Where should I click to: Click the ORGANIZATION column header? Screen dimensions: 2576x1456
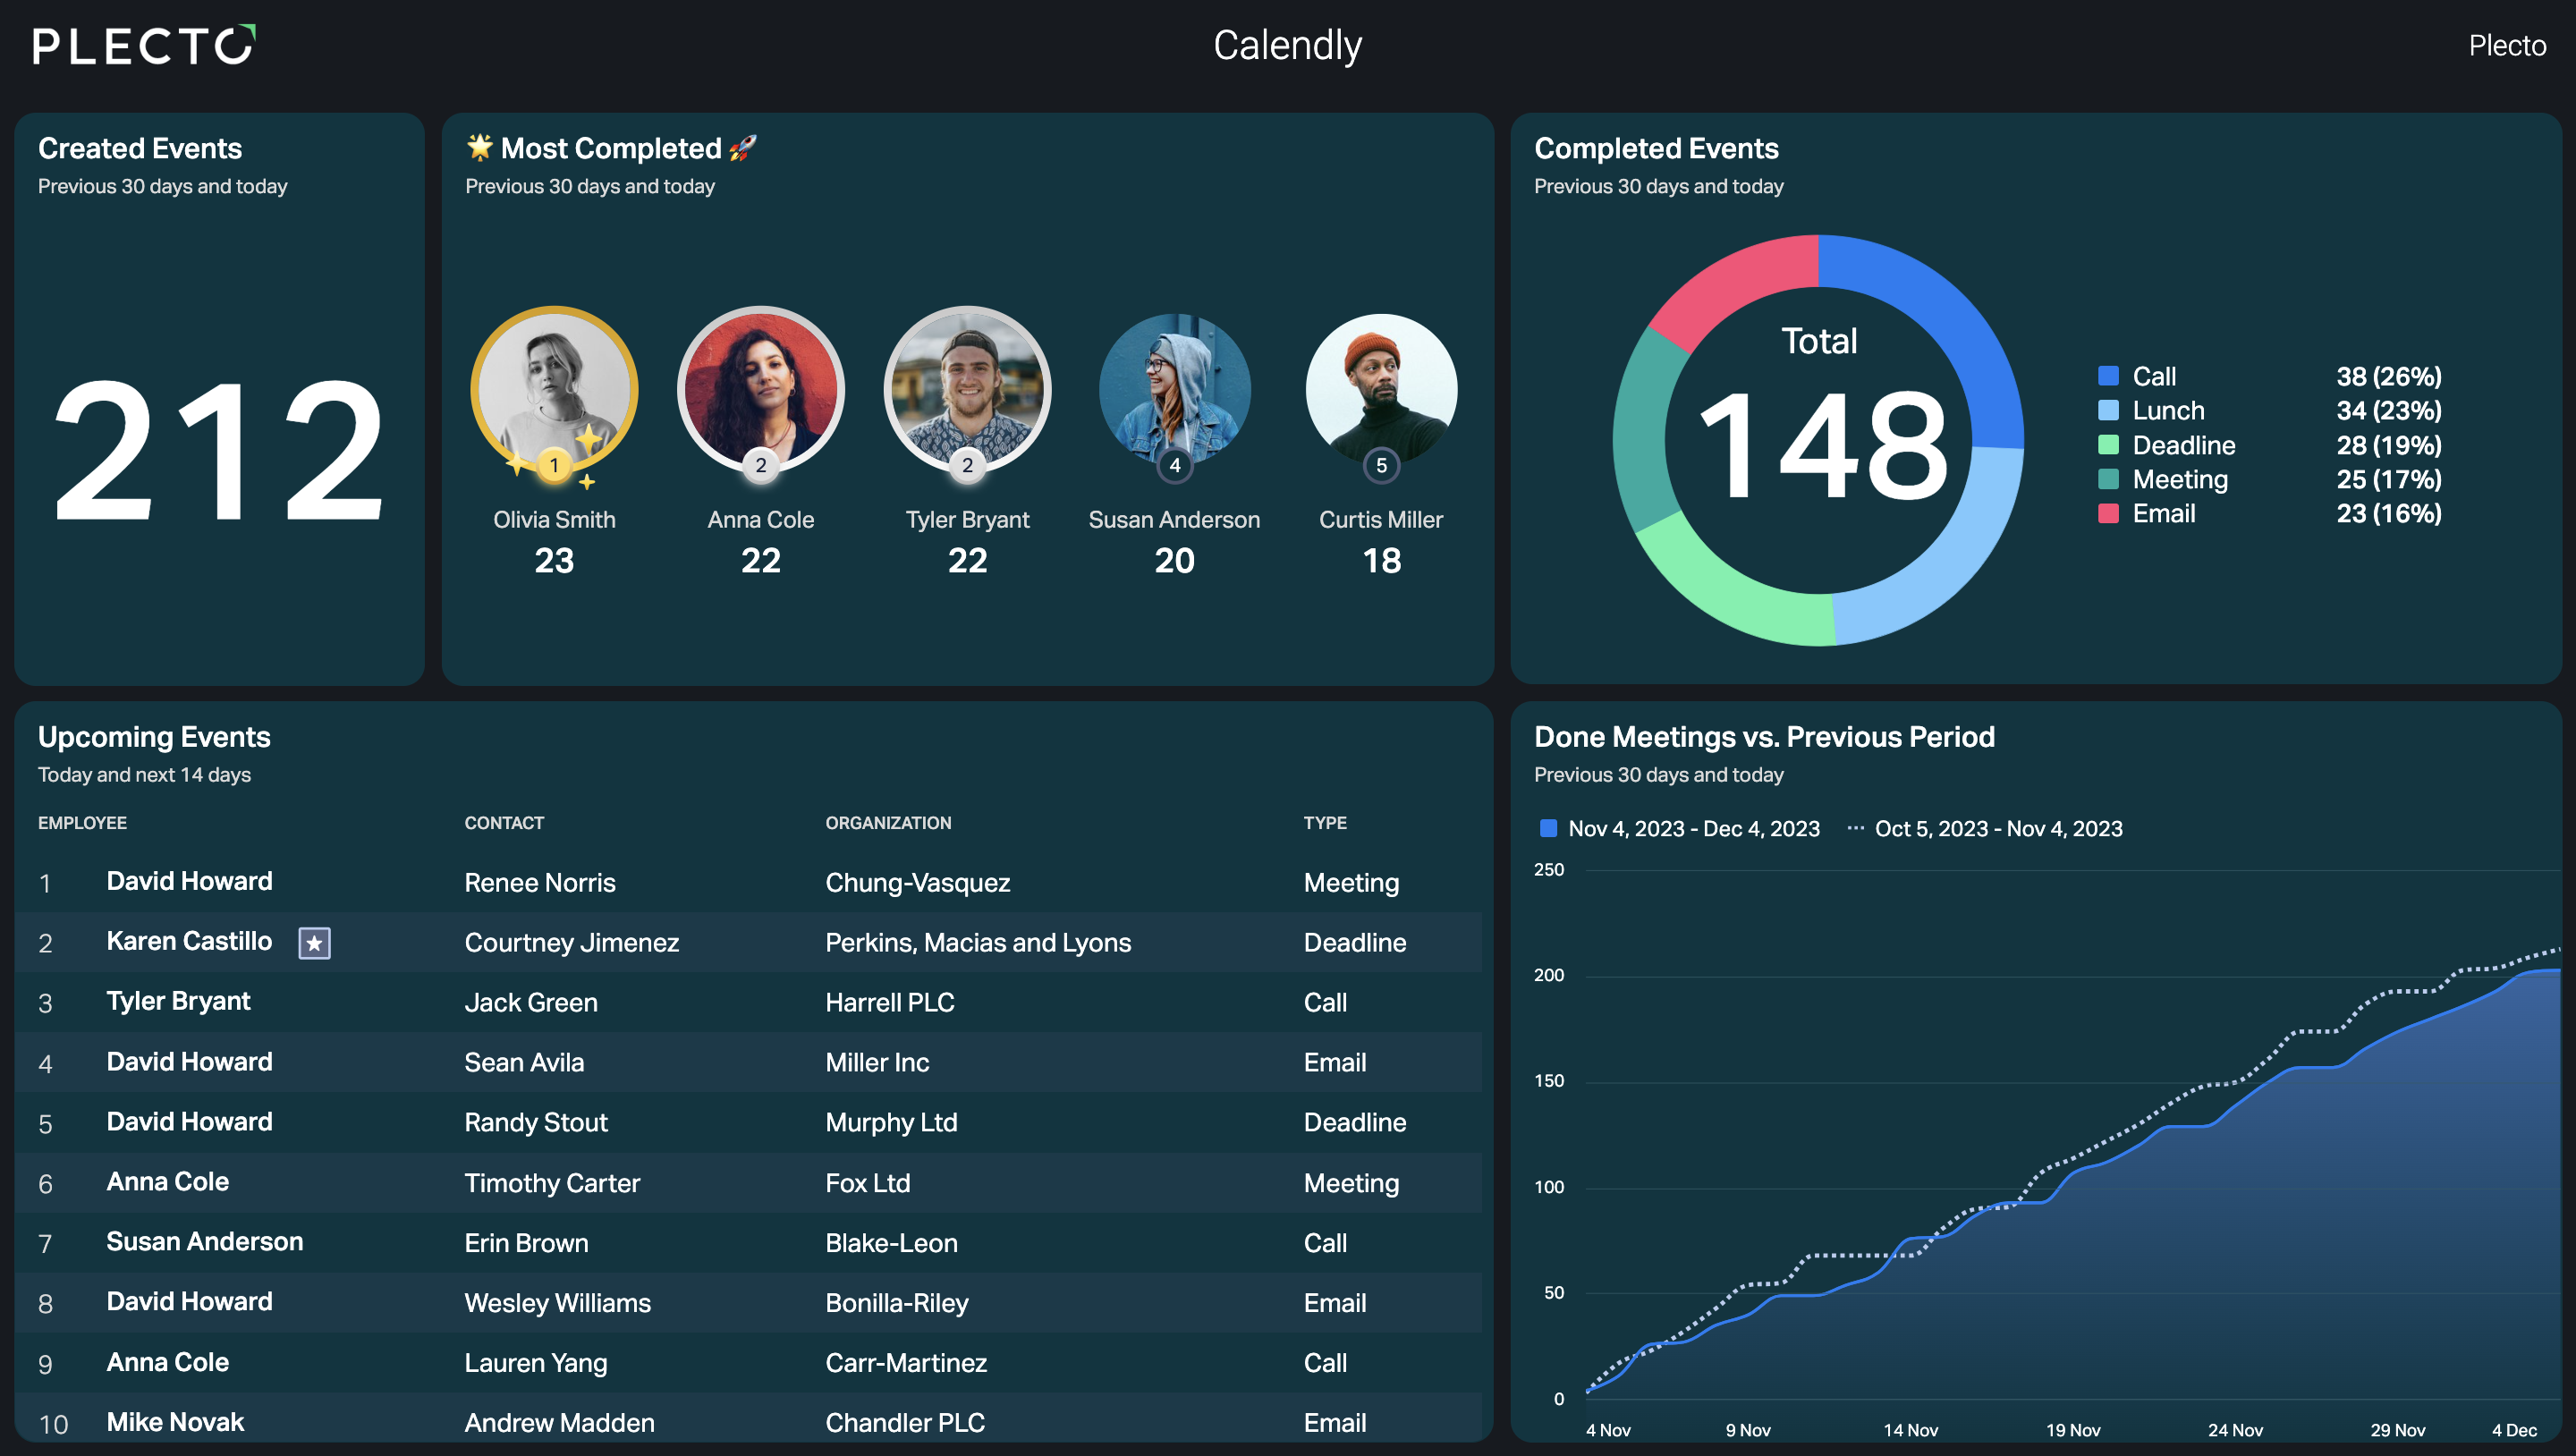[888, 822]
